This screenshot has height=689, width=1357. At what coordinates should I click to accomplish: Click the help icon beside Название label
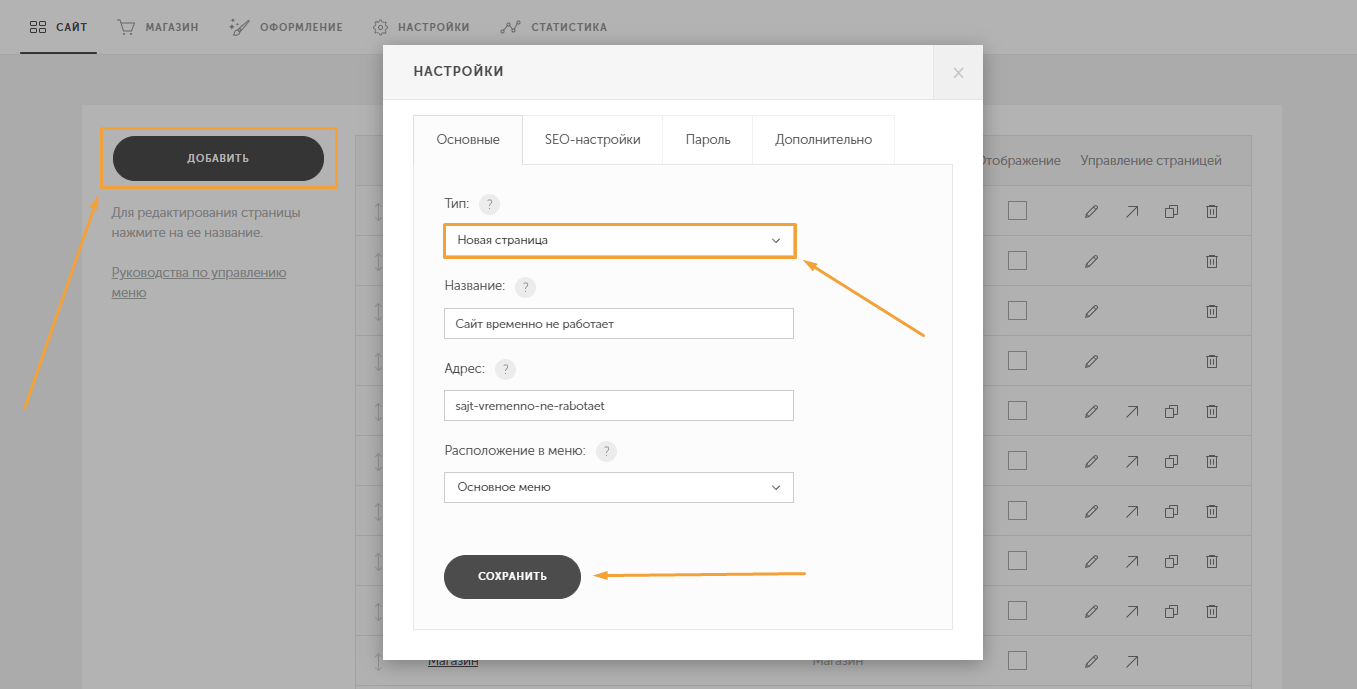click(x=525, y=287)
